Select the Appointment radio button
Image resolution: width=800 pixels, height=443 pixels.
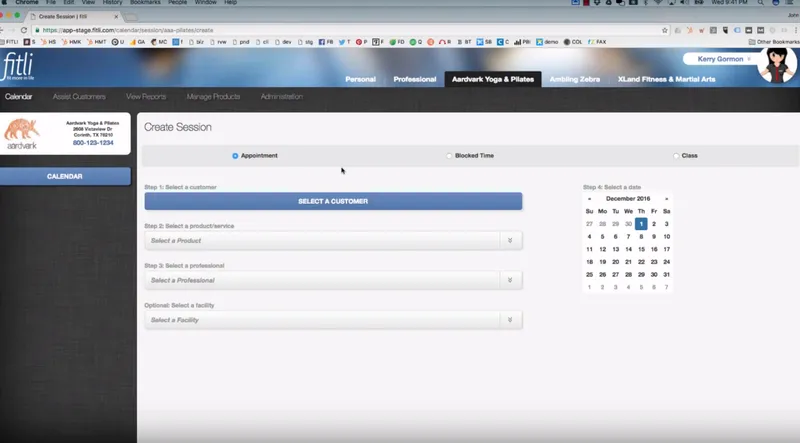(x=235, y=156)
